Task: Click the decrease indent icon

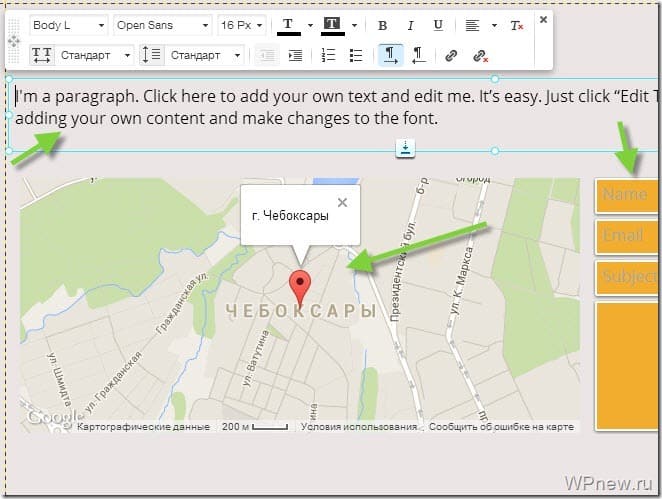Action: coord(267,55)
